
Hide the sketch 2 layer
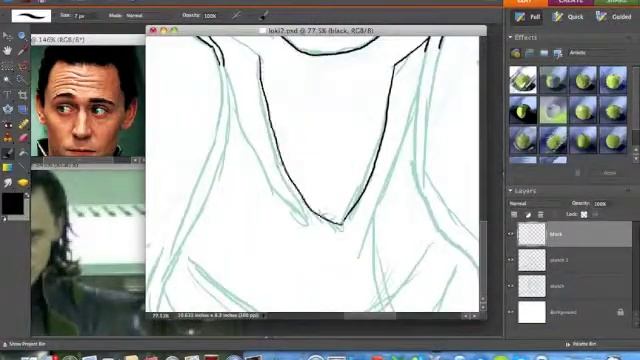point(511,260)
